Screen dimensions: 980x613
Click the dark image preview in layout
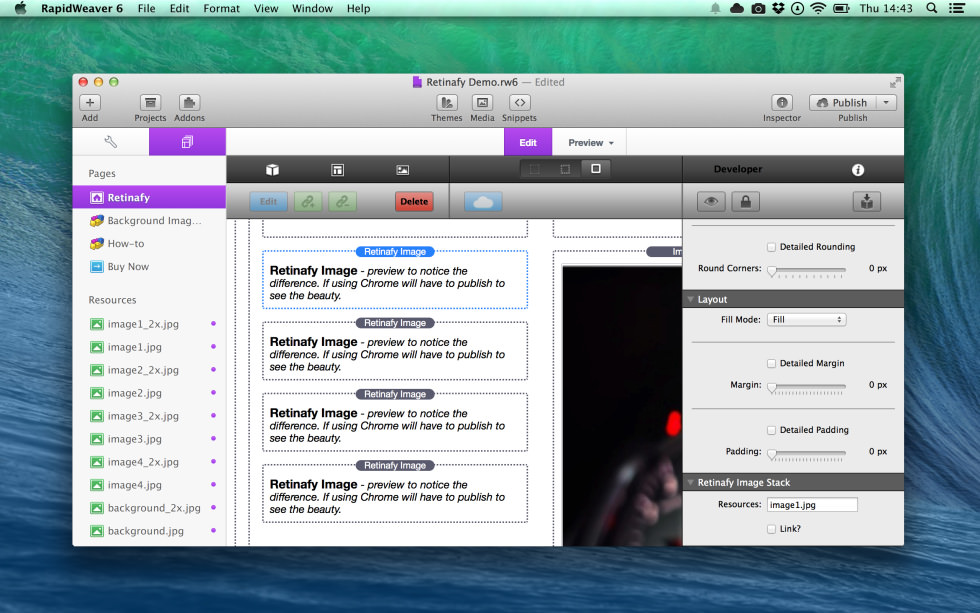[622, 405]
